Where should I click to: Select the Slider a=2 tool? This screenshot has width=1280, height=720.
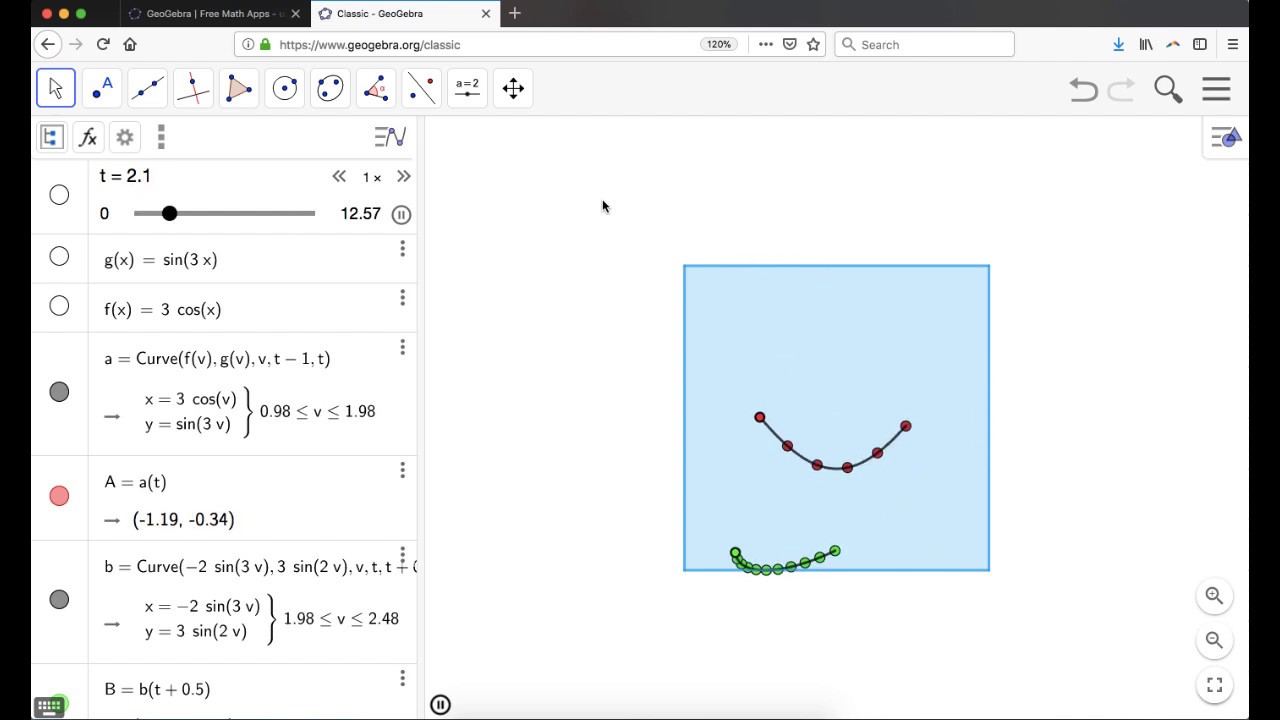point(467,88)
